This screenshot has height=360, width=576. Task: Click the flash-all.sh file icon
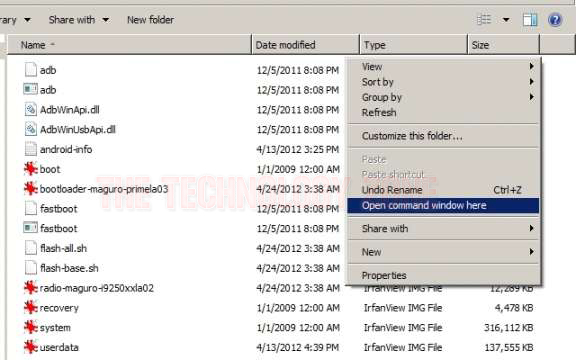31,248
